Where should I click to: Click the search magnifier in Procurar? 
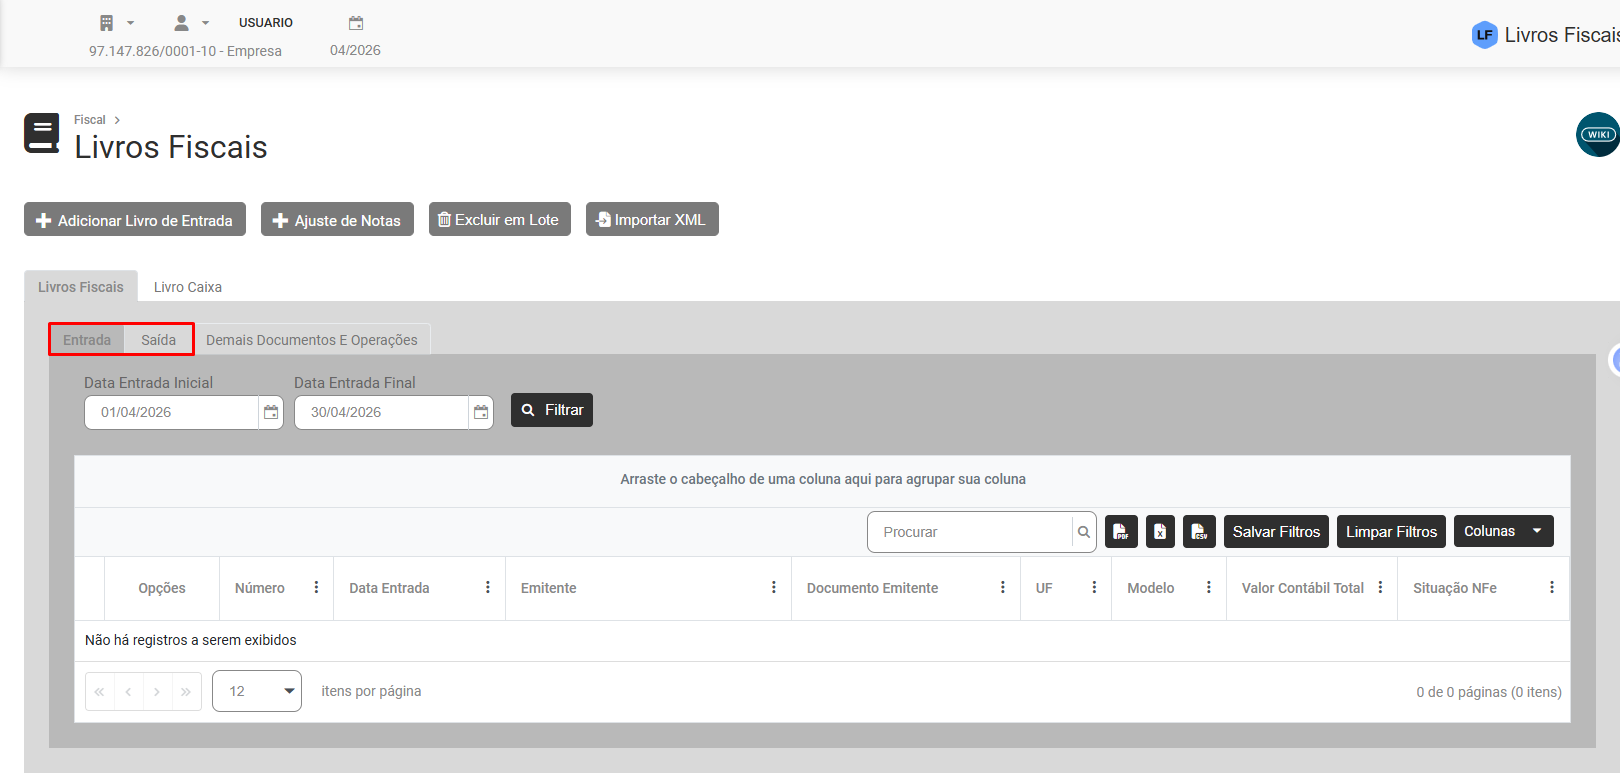point(1084,532)
